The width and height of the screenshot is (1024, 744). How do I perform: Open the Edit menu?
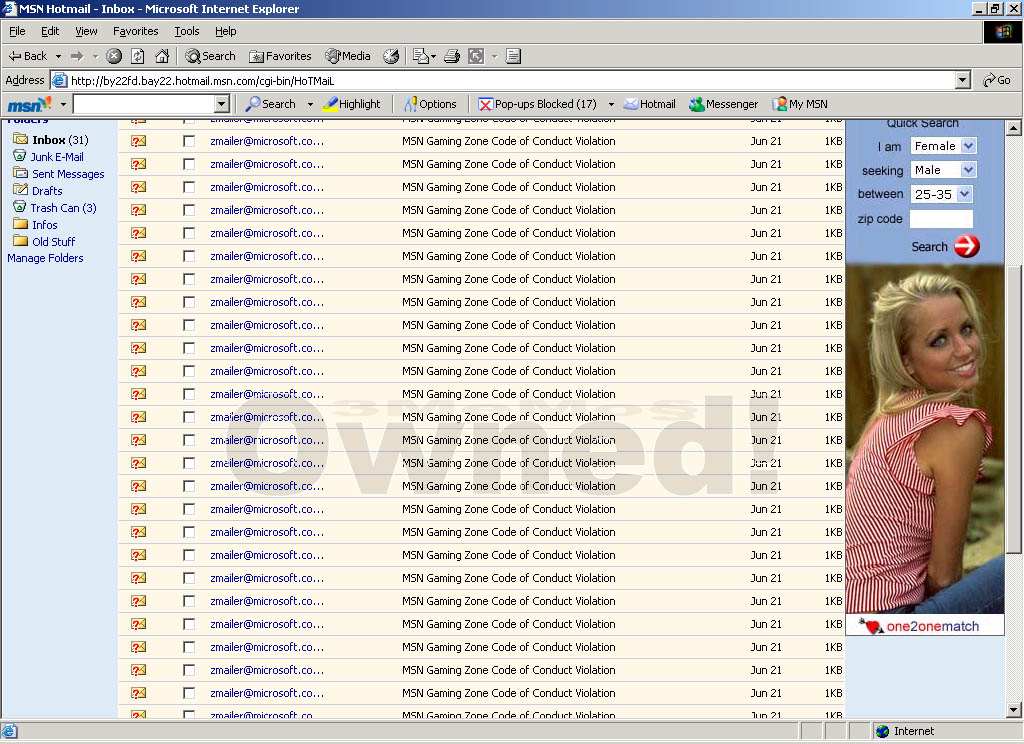(50, 31)
